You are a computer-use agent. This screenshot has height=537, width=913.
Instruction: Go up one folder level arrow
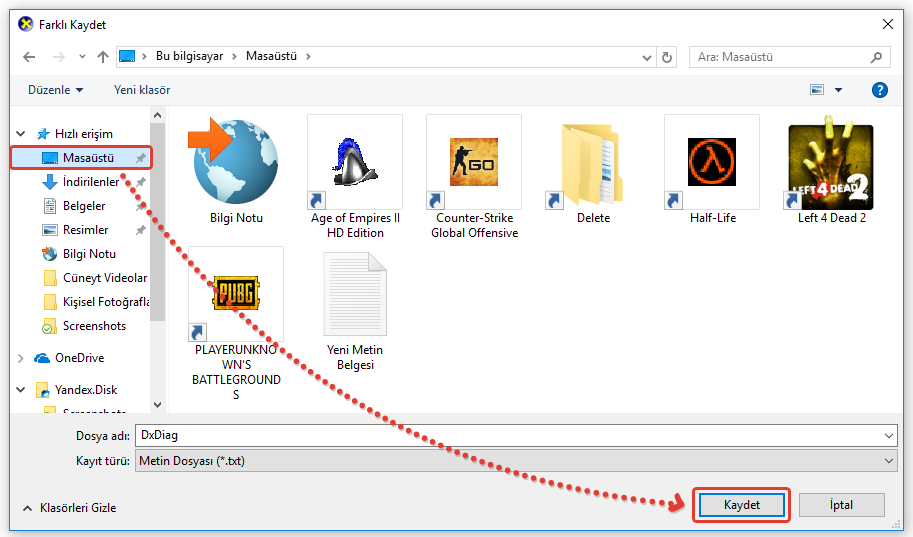point(102,57)
